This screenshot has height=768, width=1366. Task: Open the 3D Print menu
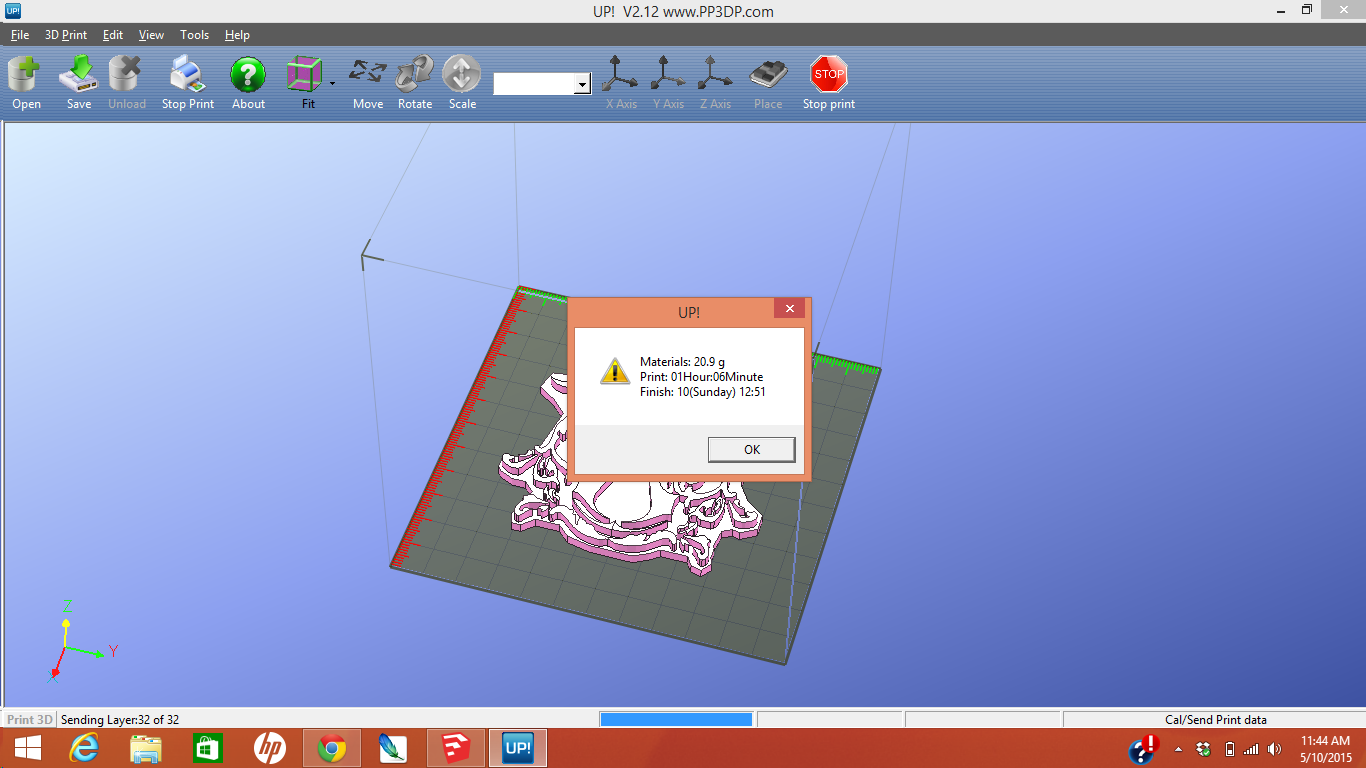65,34
